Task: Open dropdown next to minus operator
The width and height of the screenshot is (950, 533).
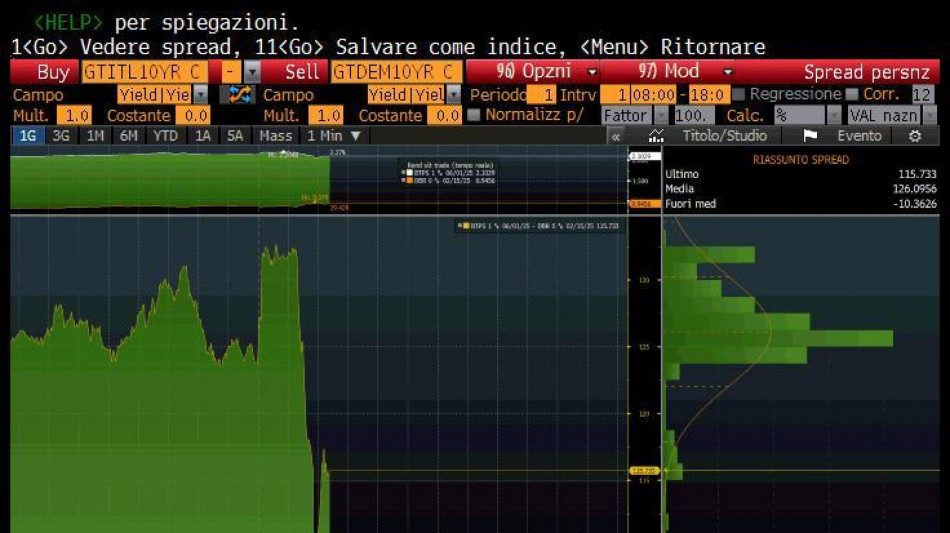Action: tap(252, 72)
